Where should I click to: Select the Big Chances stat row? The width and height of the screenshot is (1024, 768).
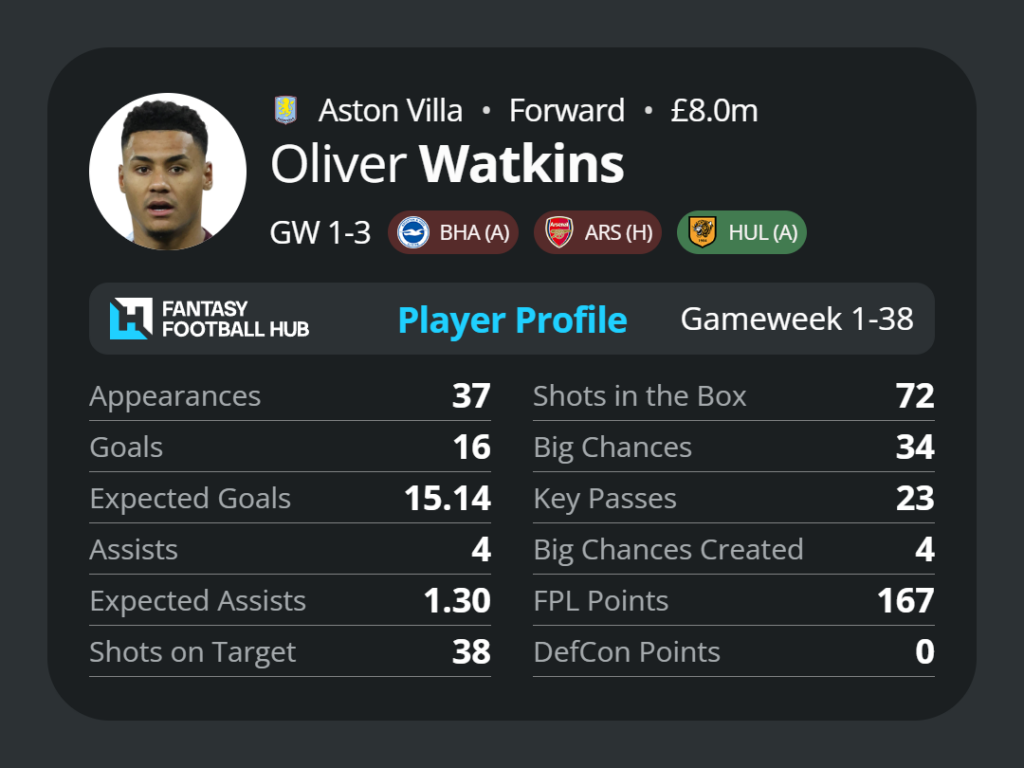(734, 447)
